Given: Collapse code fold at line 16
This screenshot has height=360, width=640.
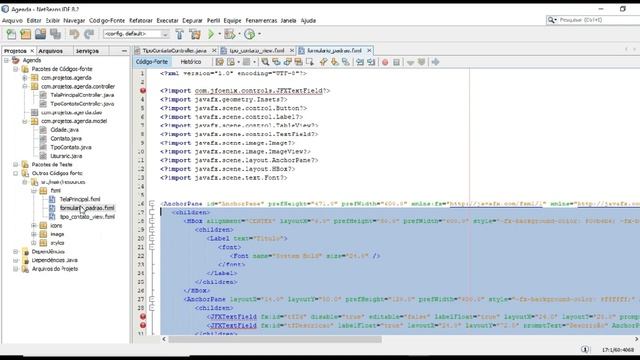Looking at the screenshot, I should pos(152,204).
